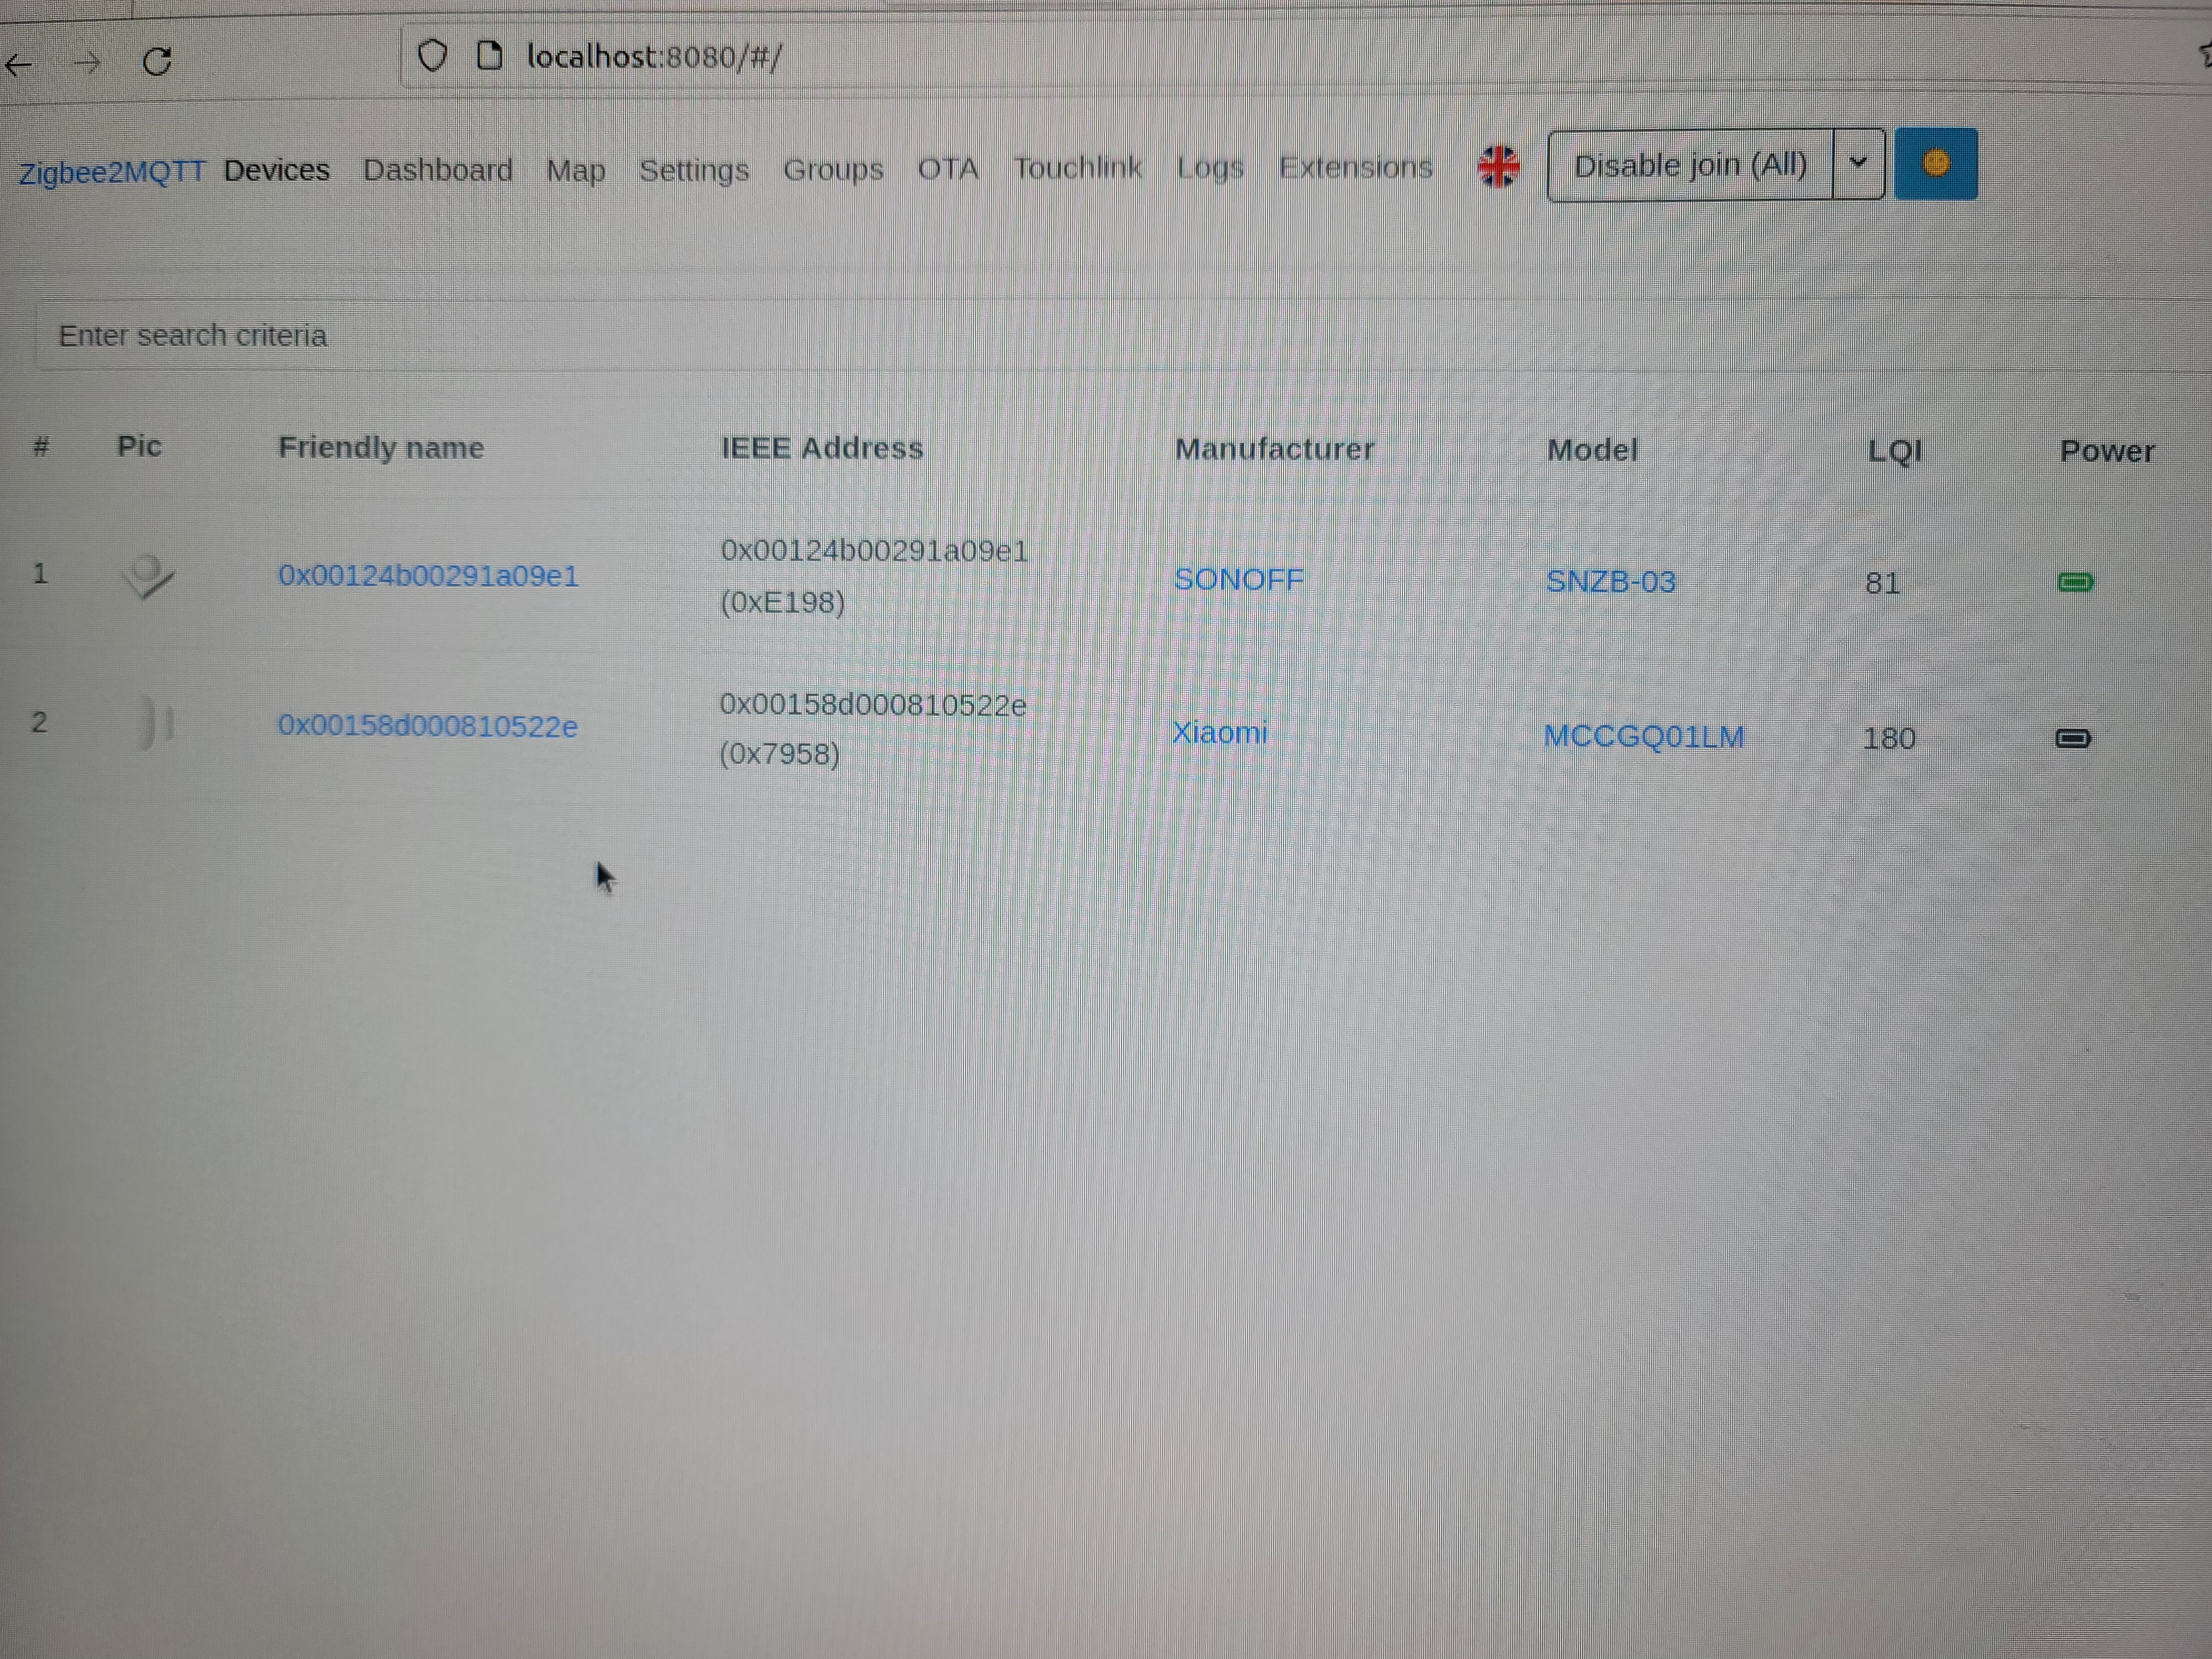Sort by Power column header
This screenshot has width=2212, height=1659.
click(2107, 451)
